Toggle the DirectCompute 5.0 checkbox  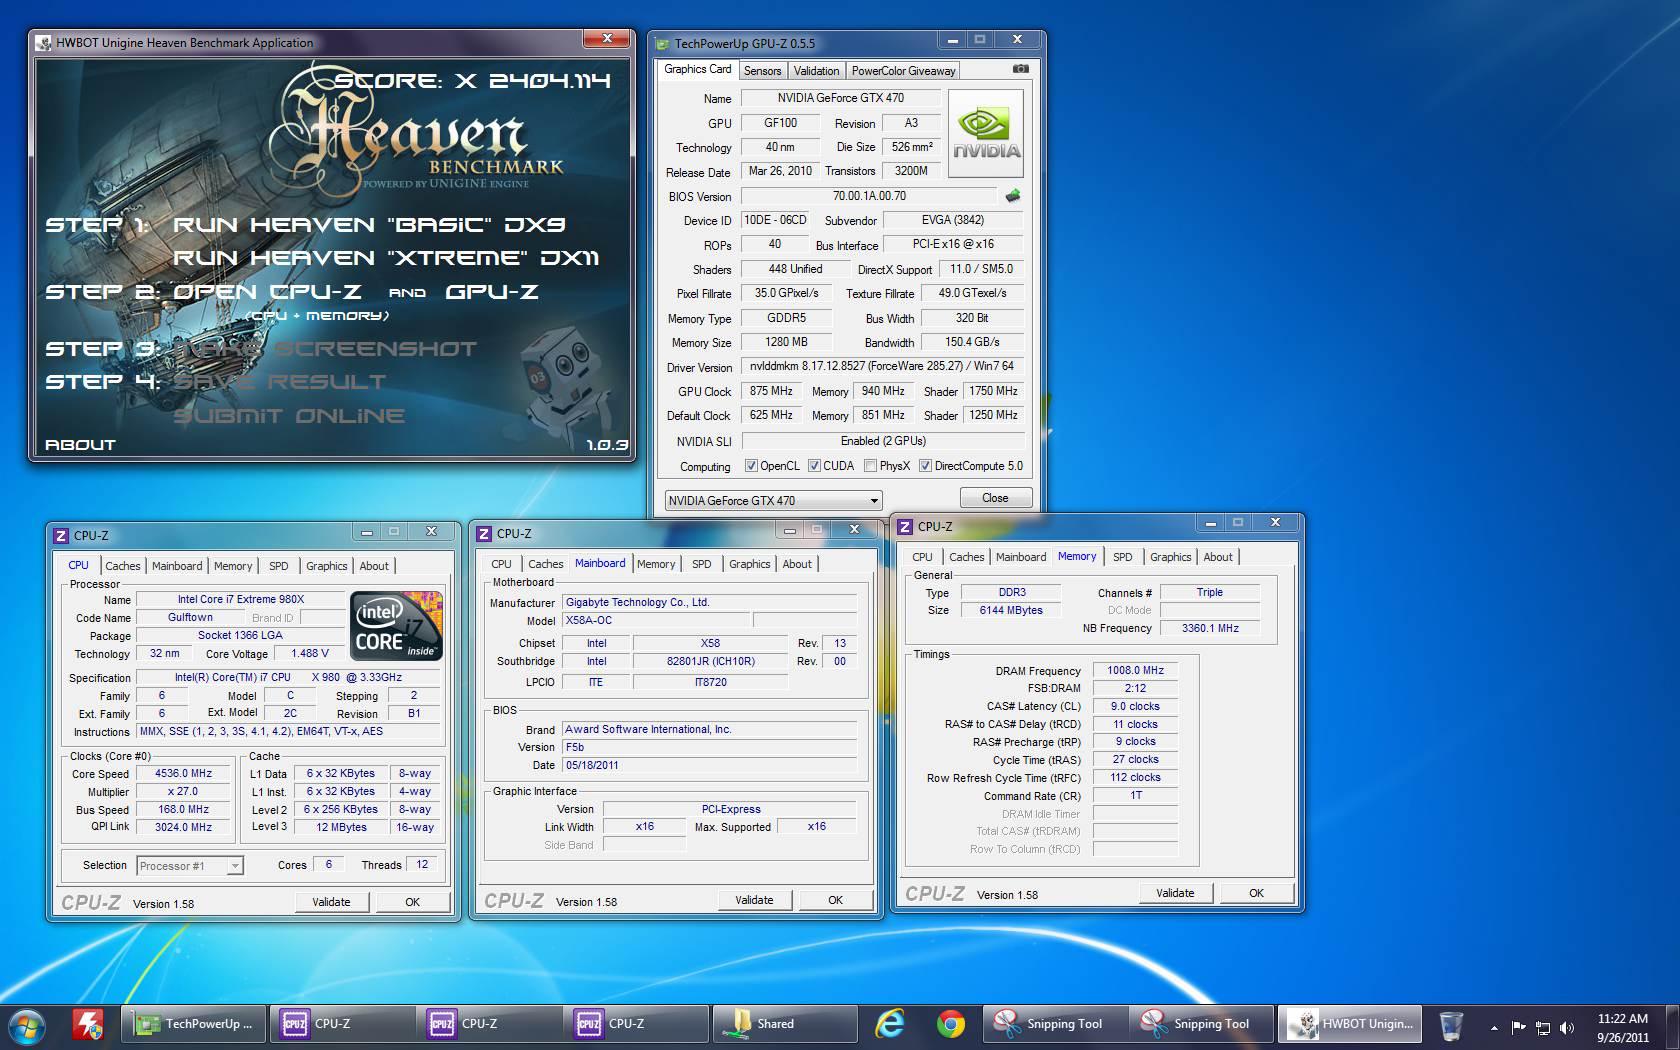[x=925, y=466]
